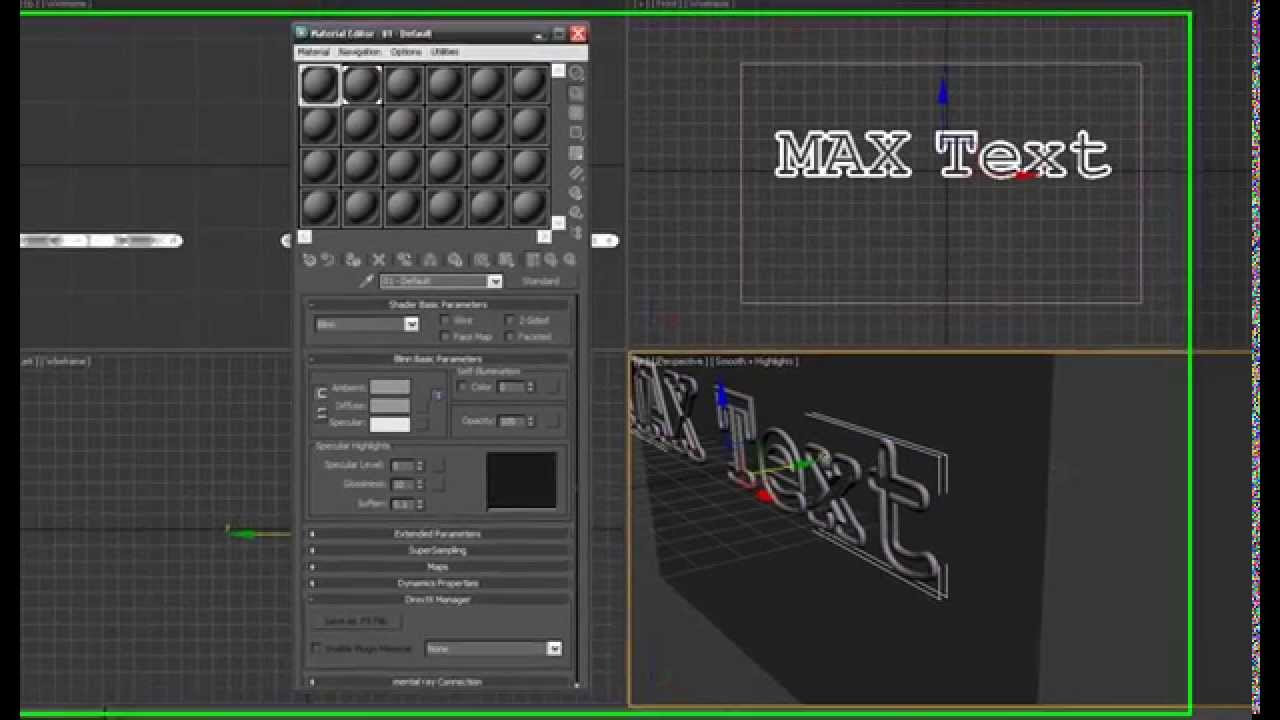Click the Self-Illumination map button
1280x720 pixels.
[552, 386]
